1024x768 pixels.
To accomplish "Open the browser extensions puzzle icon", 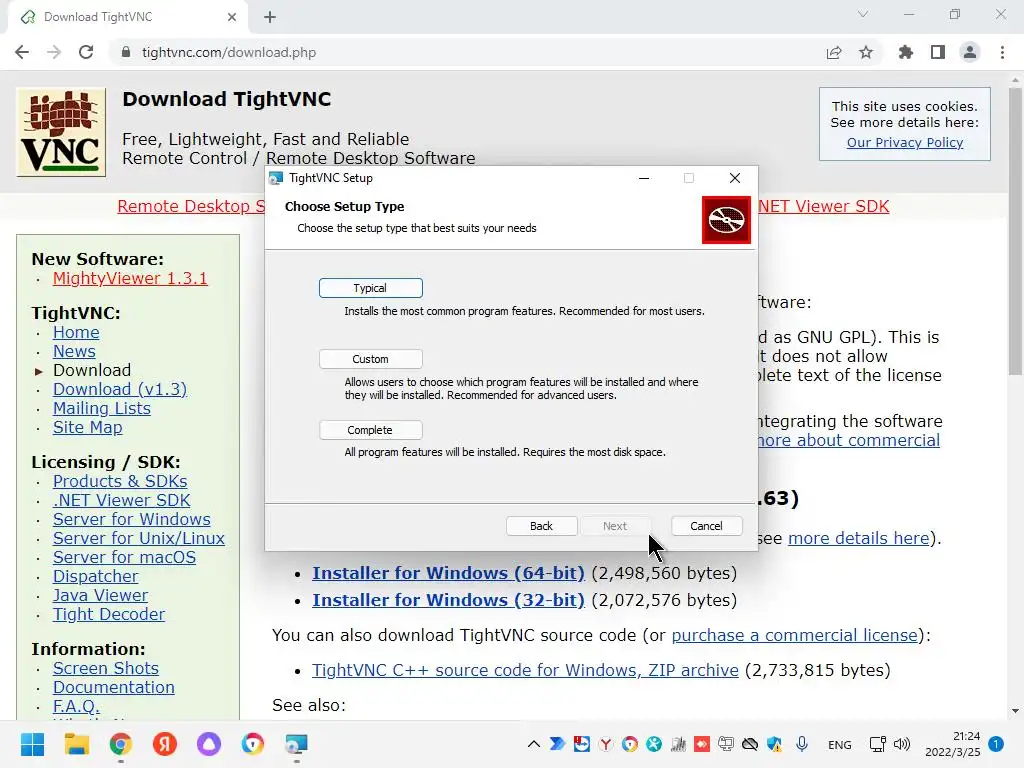I will (x=906, y=52).
